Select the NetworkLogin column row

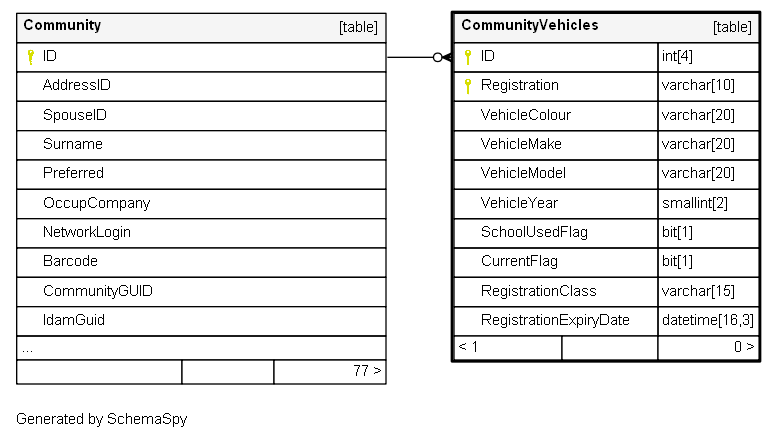pyautogui.click(x=201, y=233)
